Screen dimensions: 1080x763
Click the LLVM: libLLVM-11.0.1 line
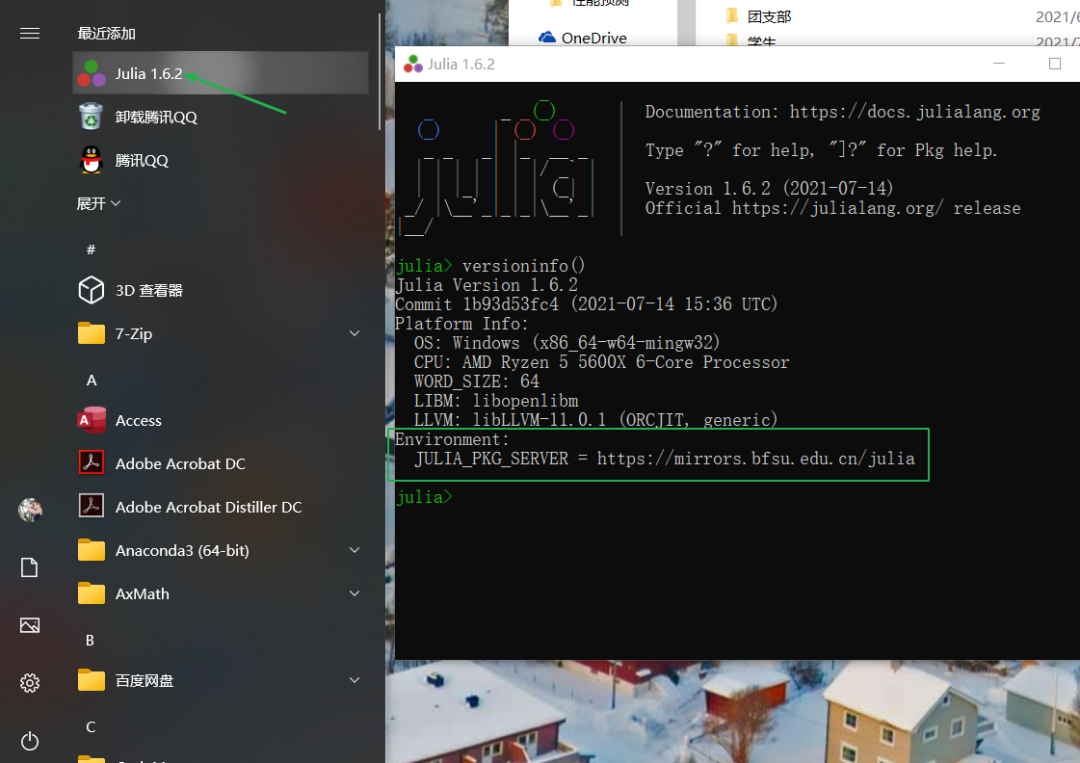coord(596,420)
